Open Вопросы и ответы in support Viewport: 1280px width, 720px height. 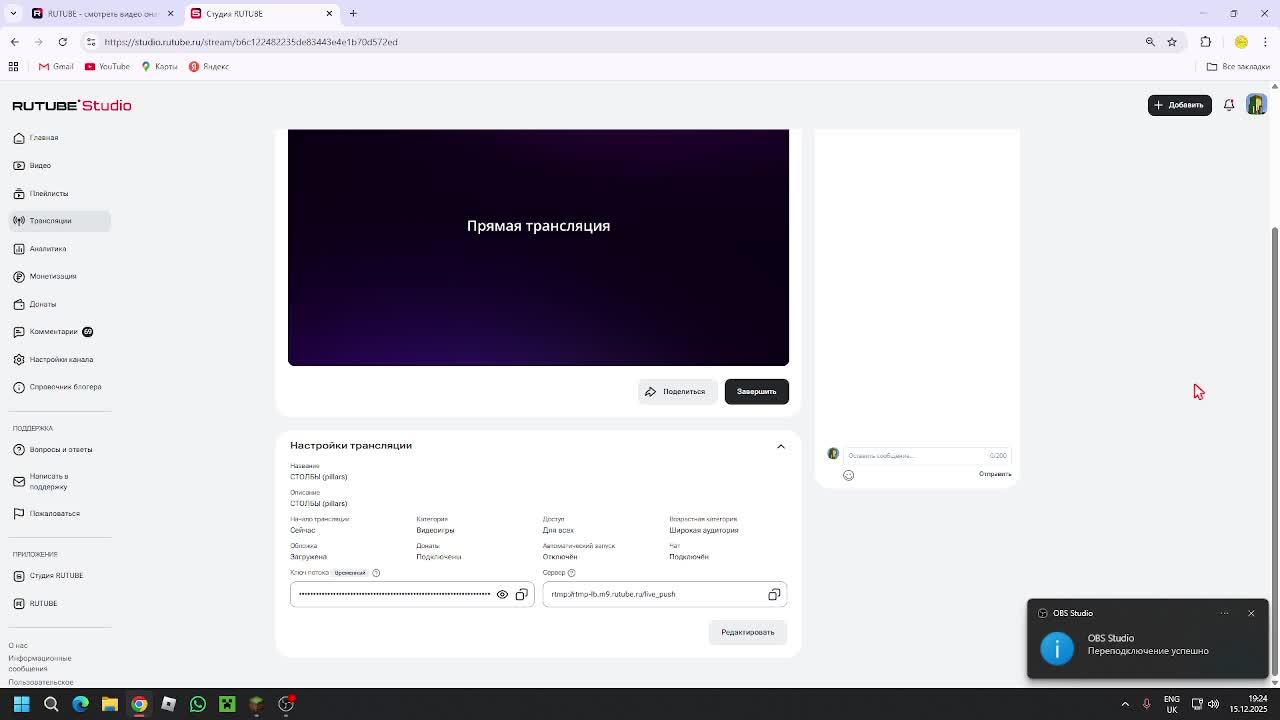pyautogui.click(x=53, y=450)
